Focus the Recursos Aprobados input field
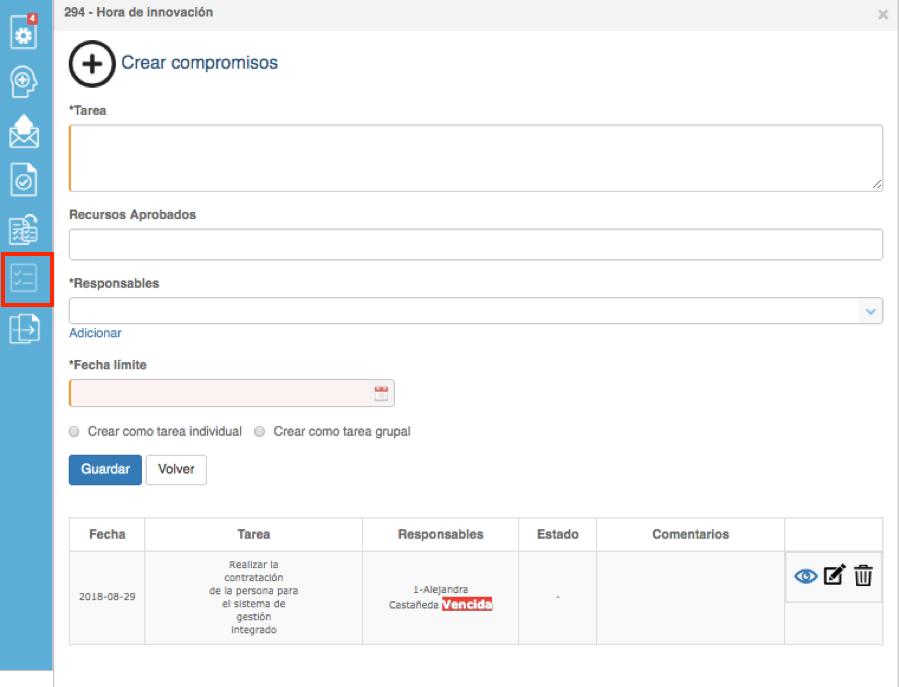Image resolution: width=899 pixels, height=687 pixels. [x=476, y=244]
